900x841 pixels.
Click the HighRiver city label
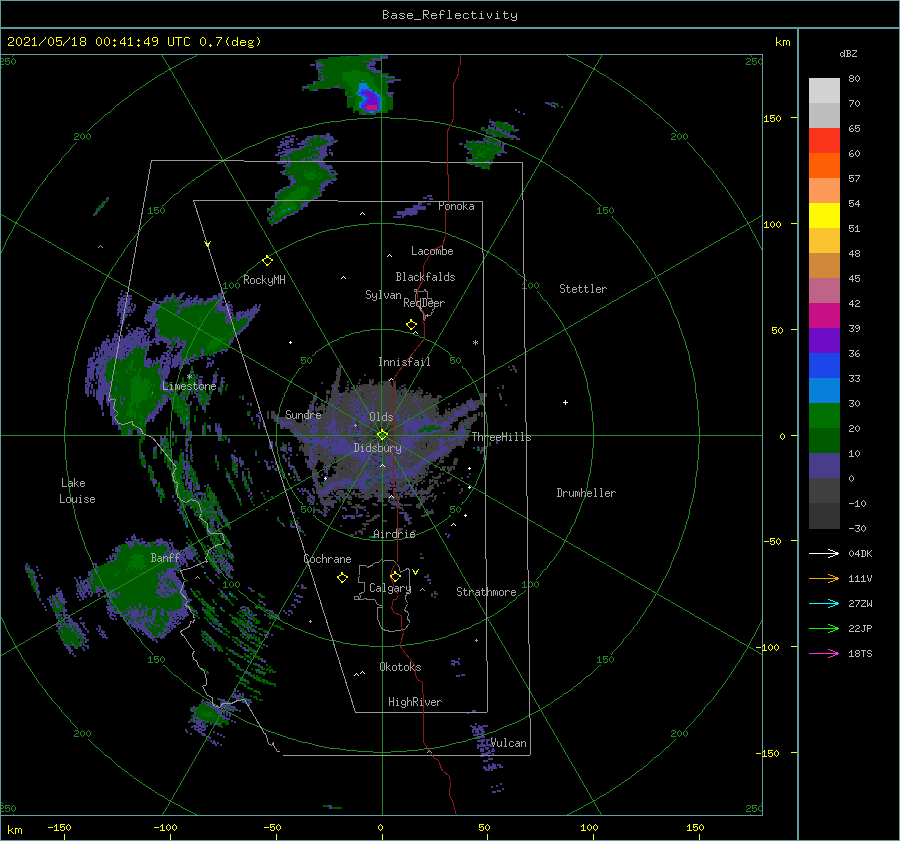click(x=415, y=702)
